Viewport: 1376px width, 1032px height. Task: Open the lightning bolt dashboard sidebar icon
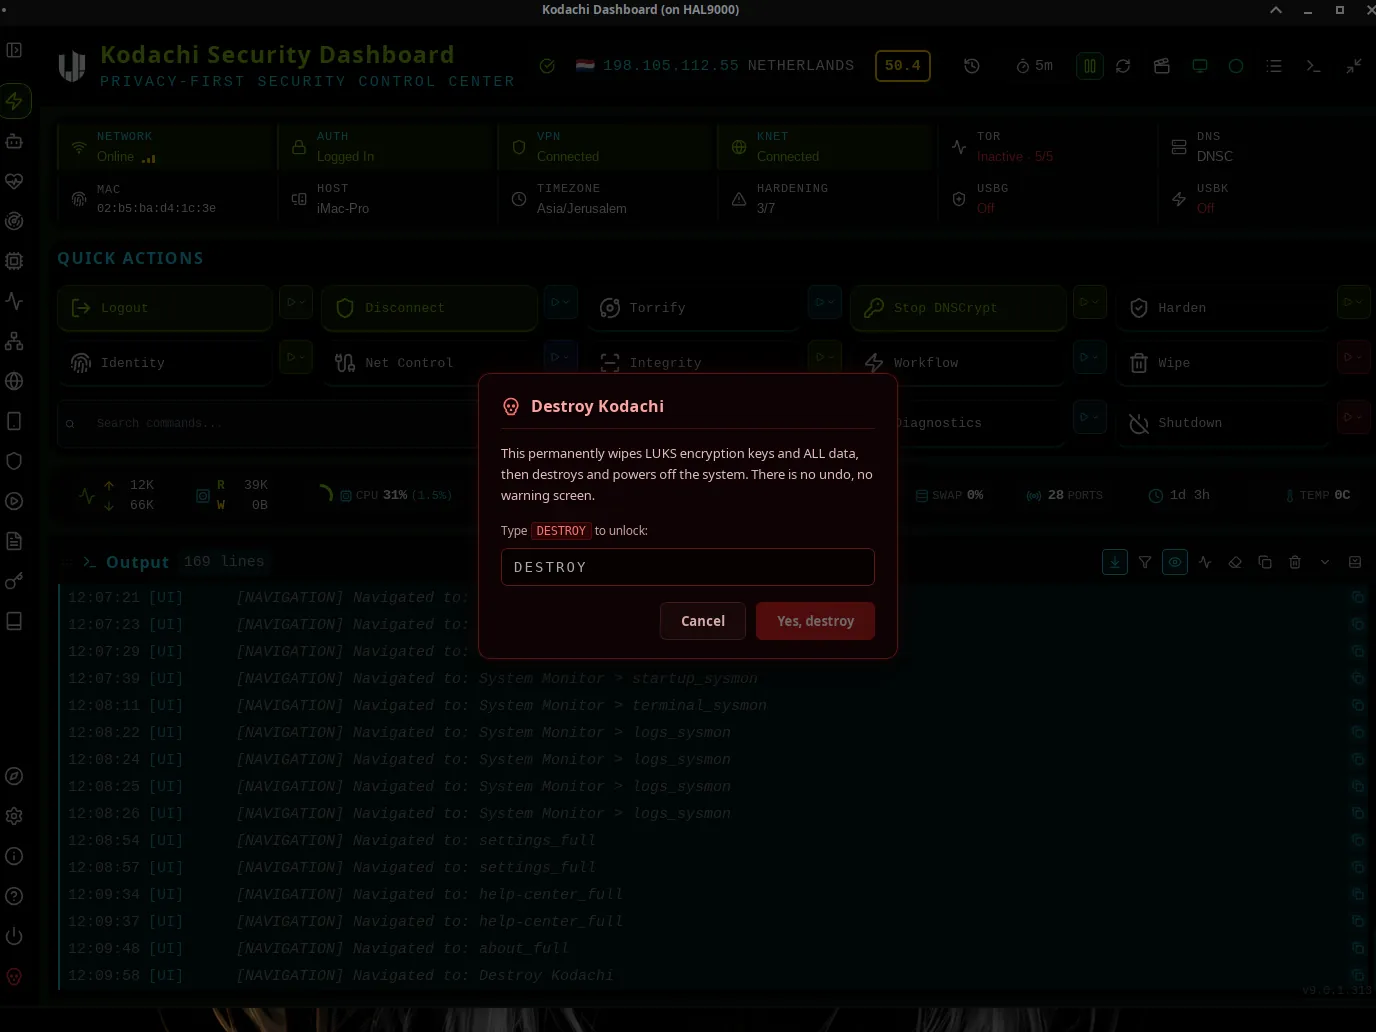pos(14,101)
